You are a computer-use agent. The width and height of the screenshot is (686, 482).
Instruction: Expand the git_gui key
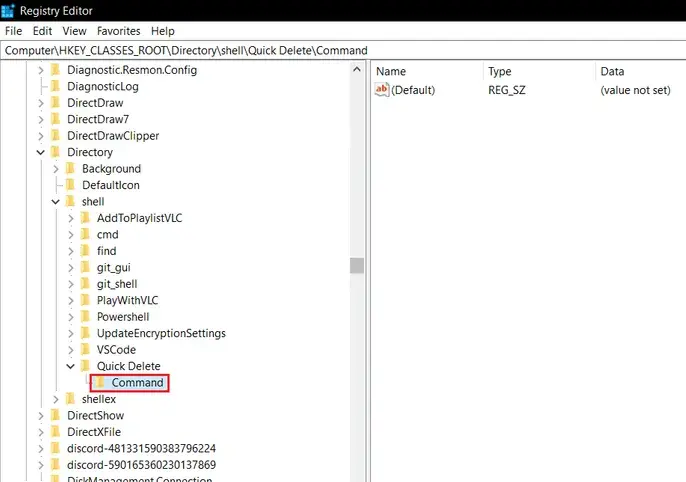[x=71, y=268]
